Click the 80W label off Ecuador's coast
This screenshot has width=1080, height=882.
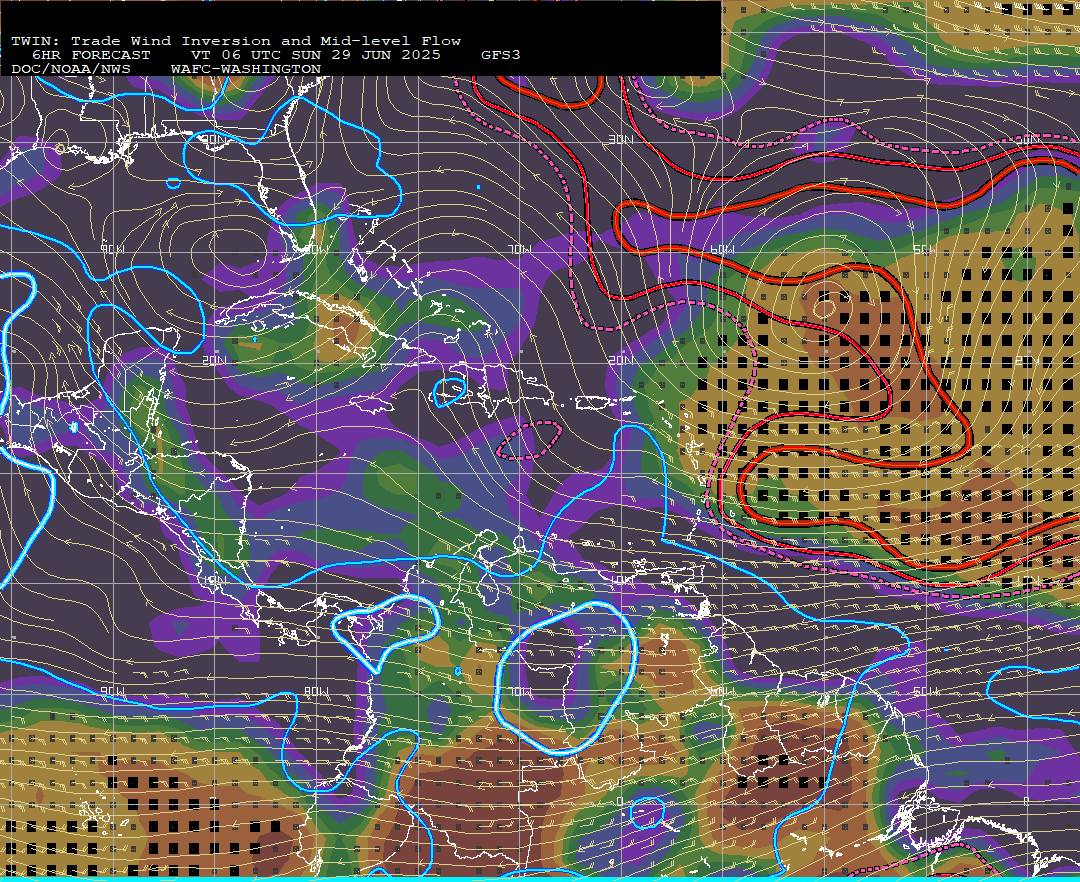[316, 691]
